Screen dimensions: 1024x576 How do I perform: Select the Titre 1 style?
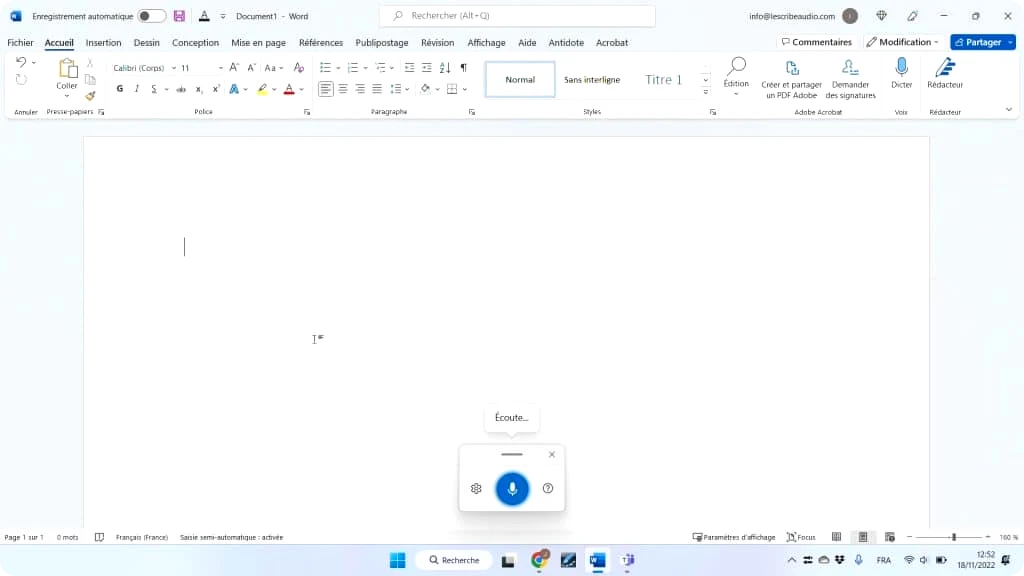pos(663,80)
